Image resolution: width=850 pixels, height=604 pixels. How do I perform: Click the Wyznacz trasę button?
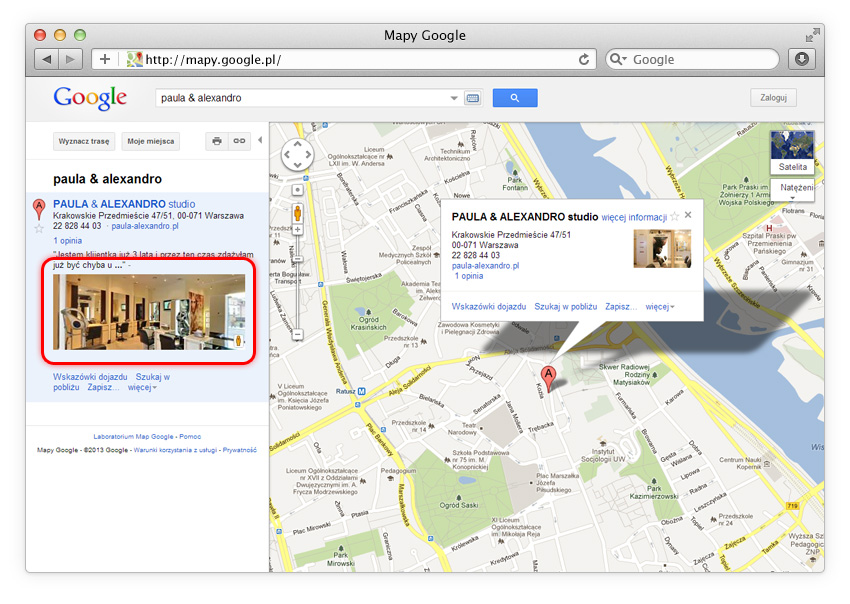click(84, 141)
